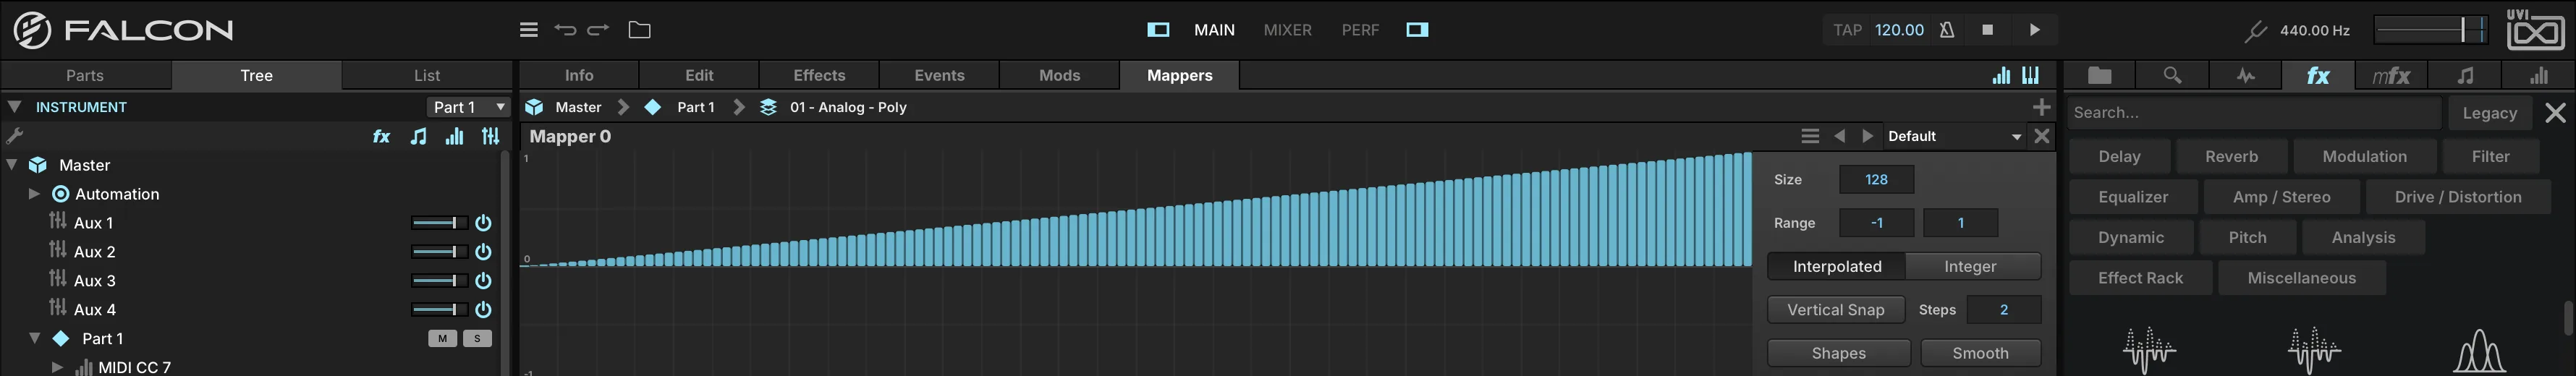Open browser file folder tab icon
The width and height of the screenshot is (2576, 376).
[2099, 75]
